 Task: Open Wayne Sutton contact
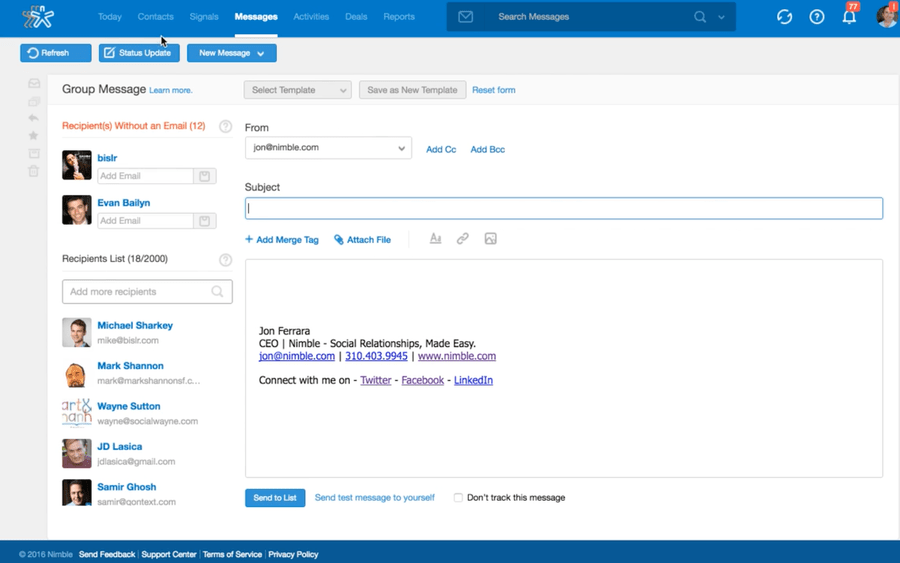129,406
